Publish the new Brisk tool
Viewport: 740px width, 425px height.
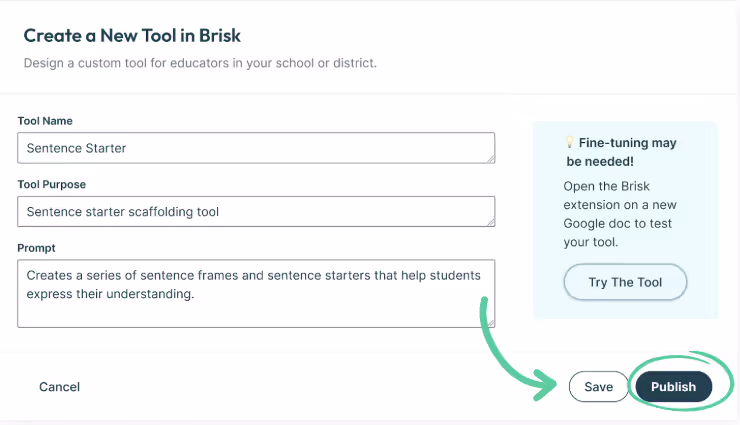[673, 387]
